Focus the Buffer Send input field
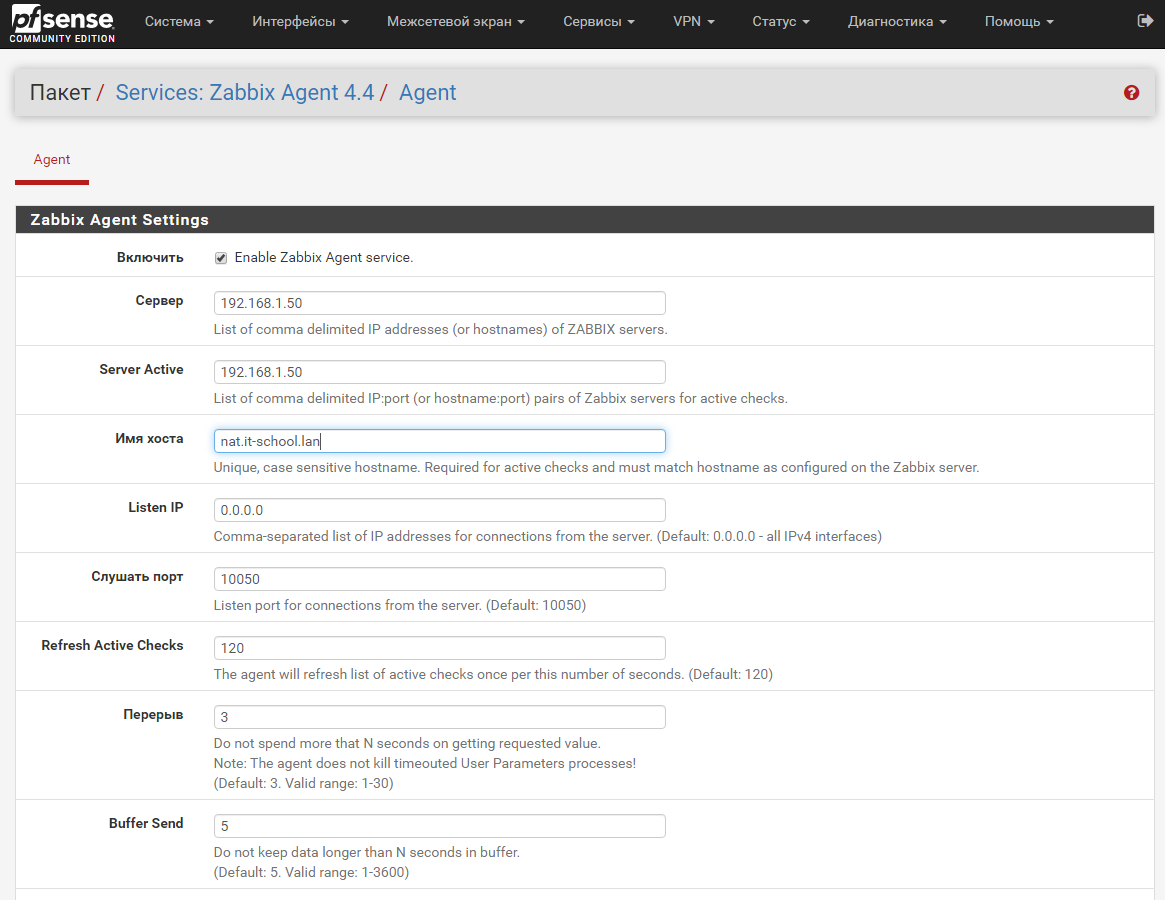This screenshot has width=1165, height=900. tap(439, 826)
